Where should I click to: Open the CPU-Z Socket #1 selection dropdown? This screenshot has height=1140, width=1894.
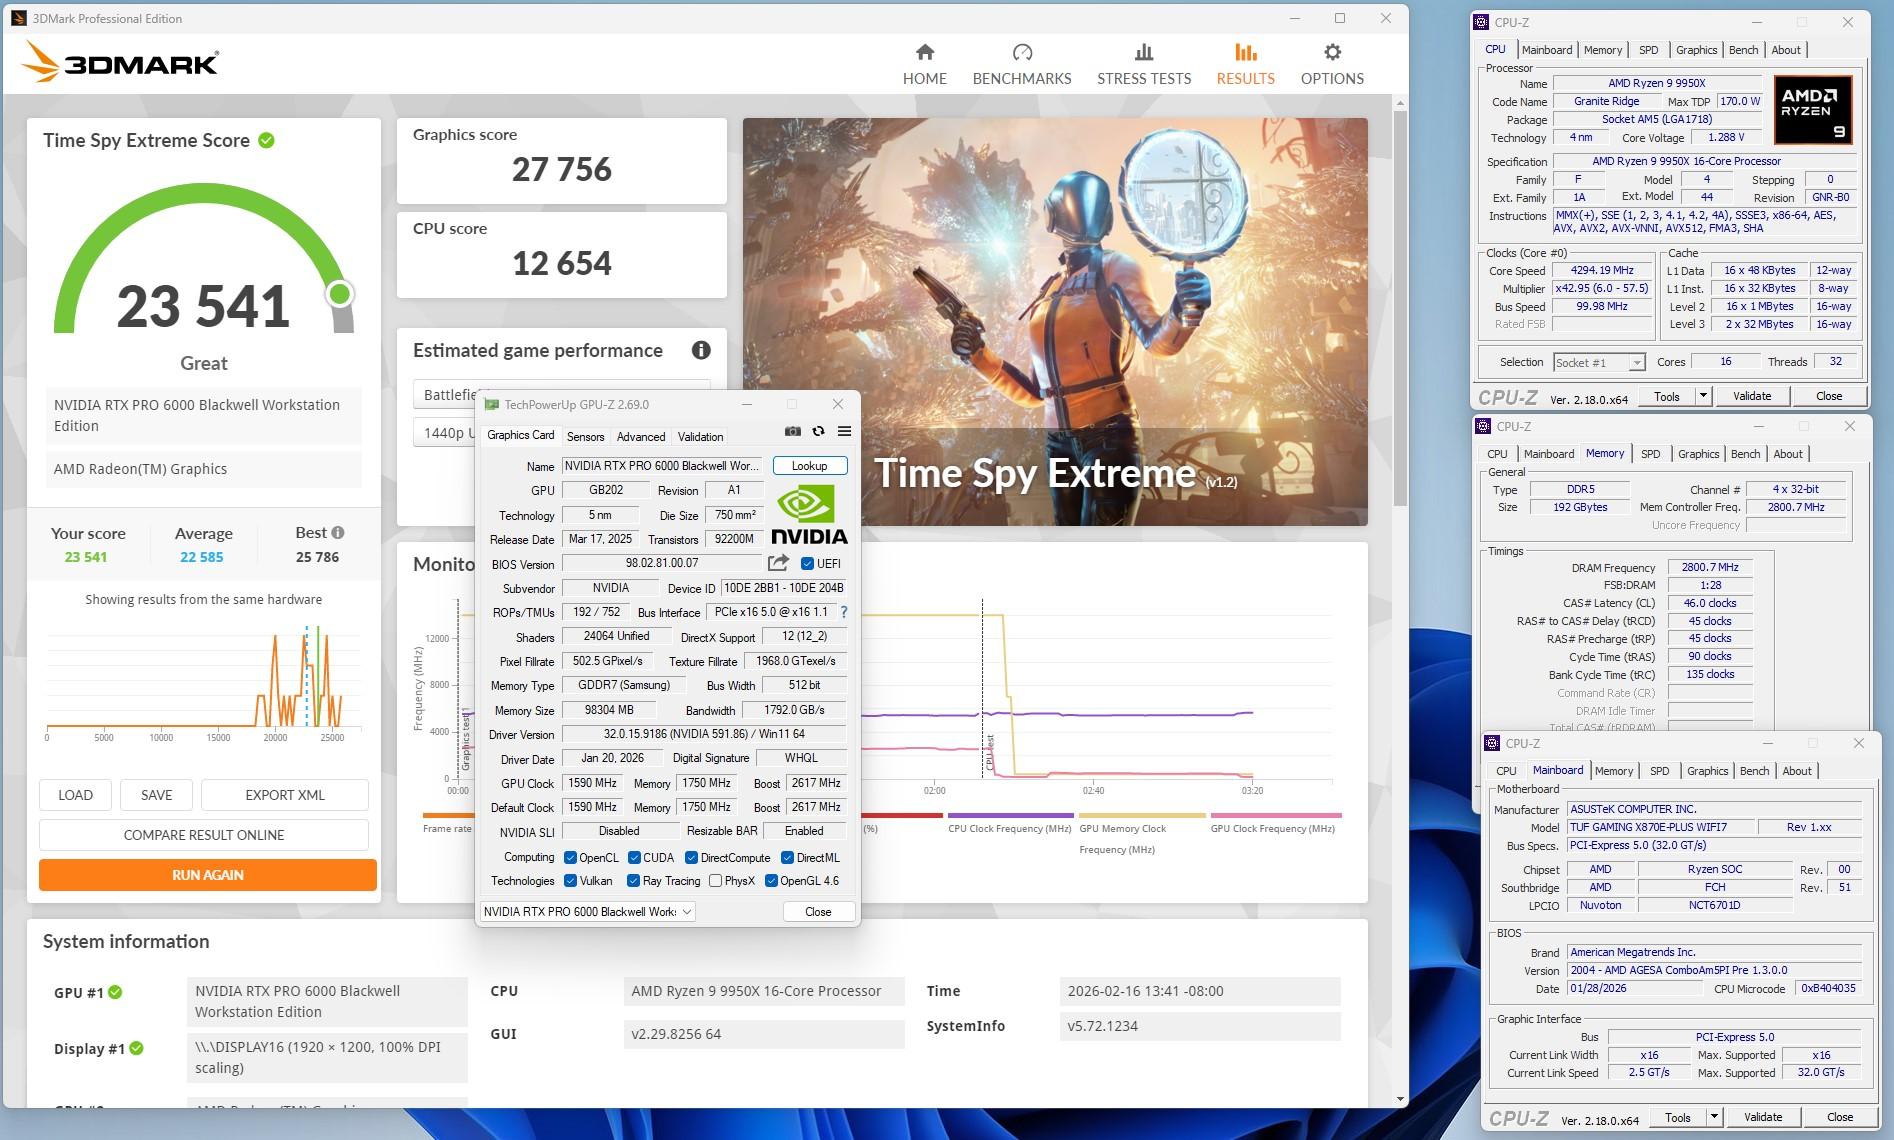click(x=1636, y=363)
